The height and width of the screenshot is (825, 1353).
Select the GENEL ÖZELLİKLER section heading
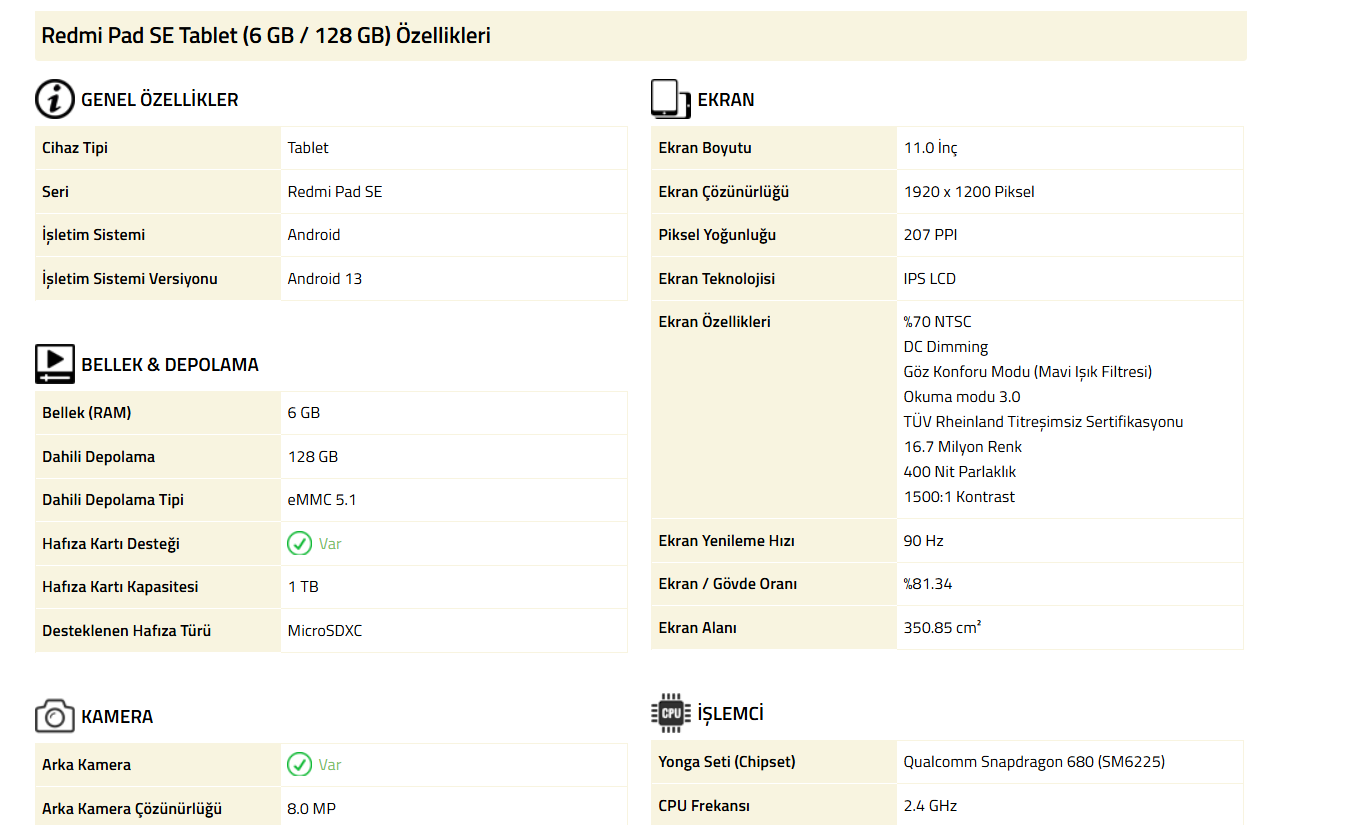160,100
